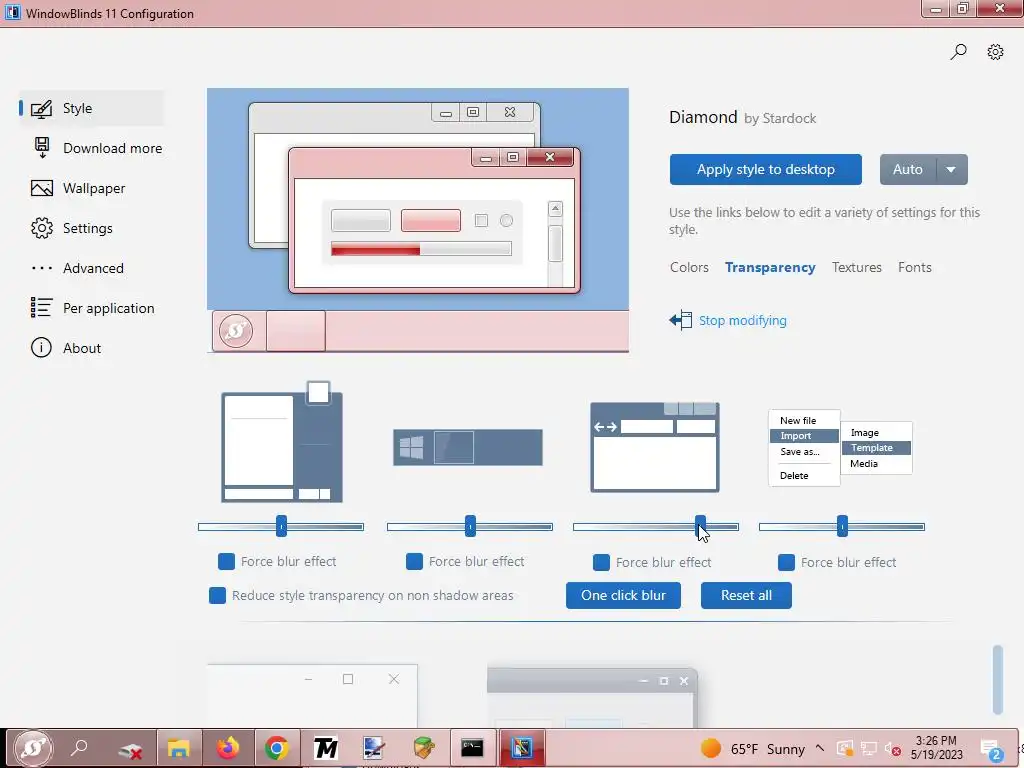Open the Start button on taskbar
Screen dimensions: 1024x768
pos(32,748)
